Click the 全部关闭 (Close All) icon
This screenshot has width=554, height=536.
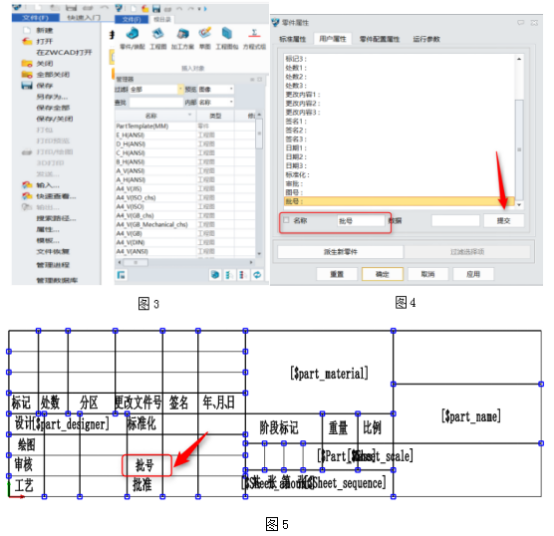pos(27,75)
